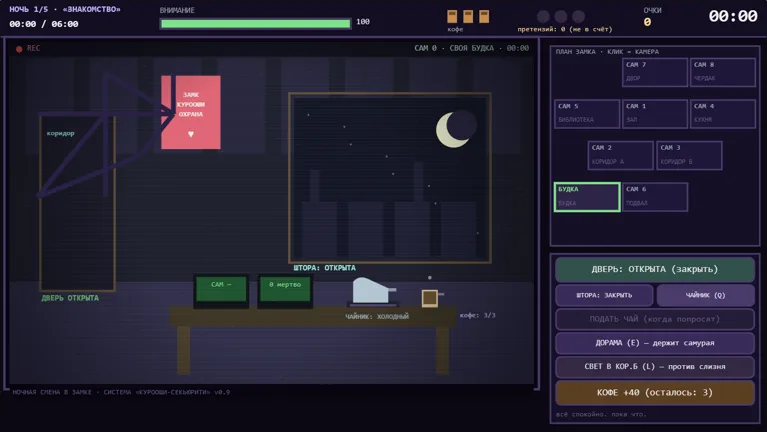Click the 'ШТОРА: ОТКРЫТА' label under the window
The width and height of the screenshot is (767, 432).
(x=324, y=268)
